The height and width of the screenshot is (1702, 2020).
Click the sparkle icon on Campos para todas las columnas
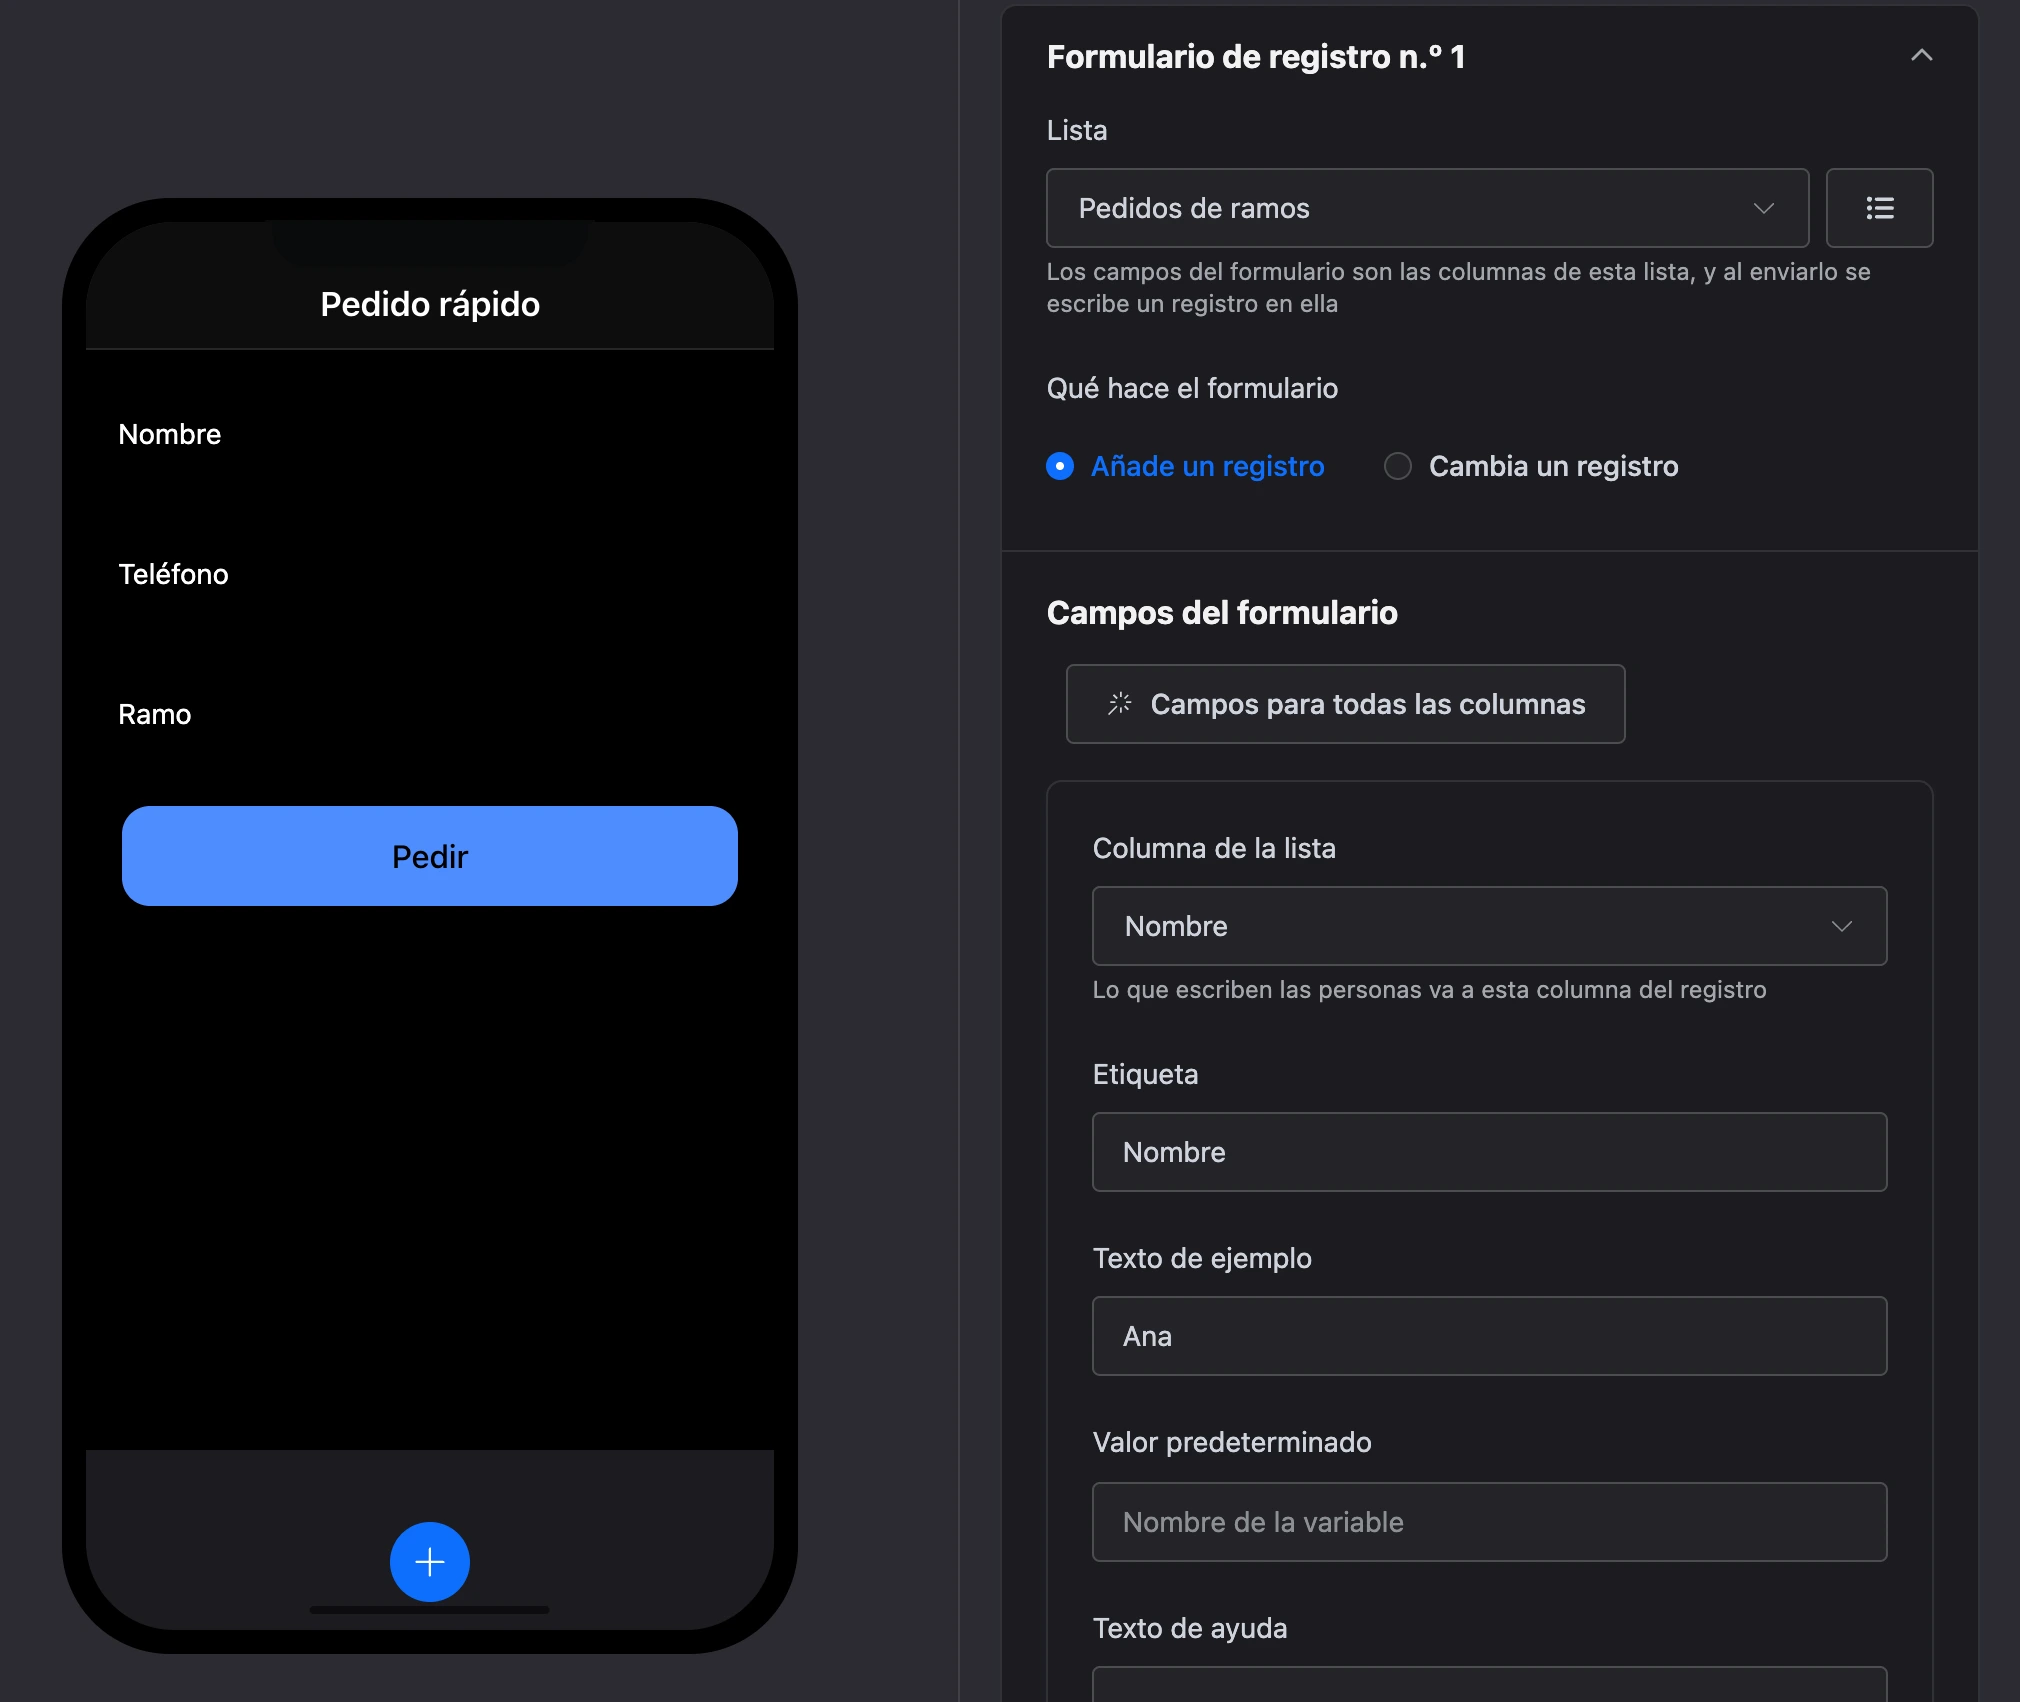point(1119,704)
